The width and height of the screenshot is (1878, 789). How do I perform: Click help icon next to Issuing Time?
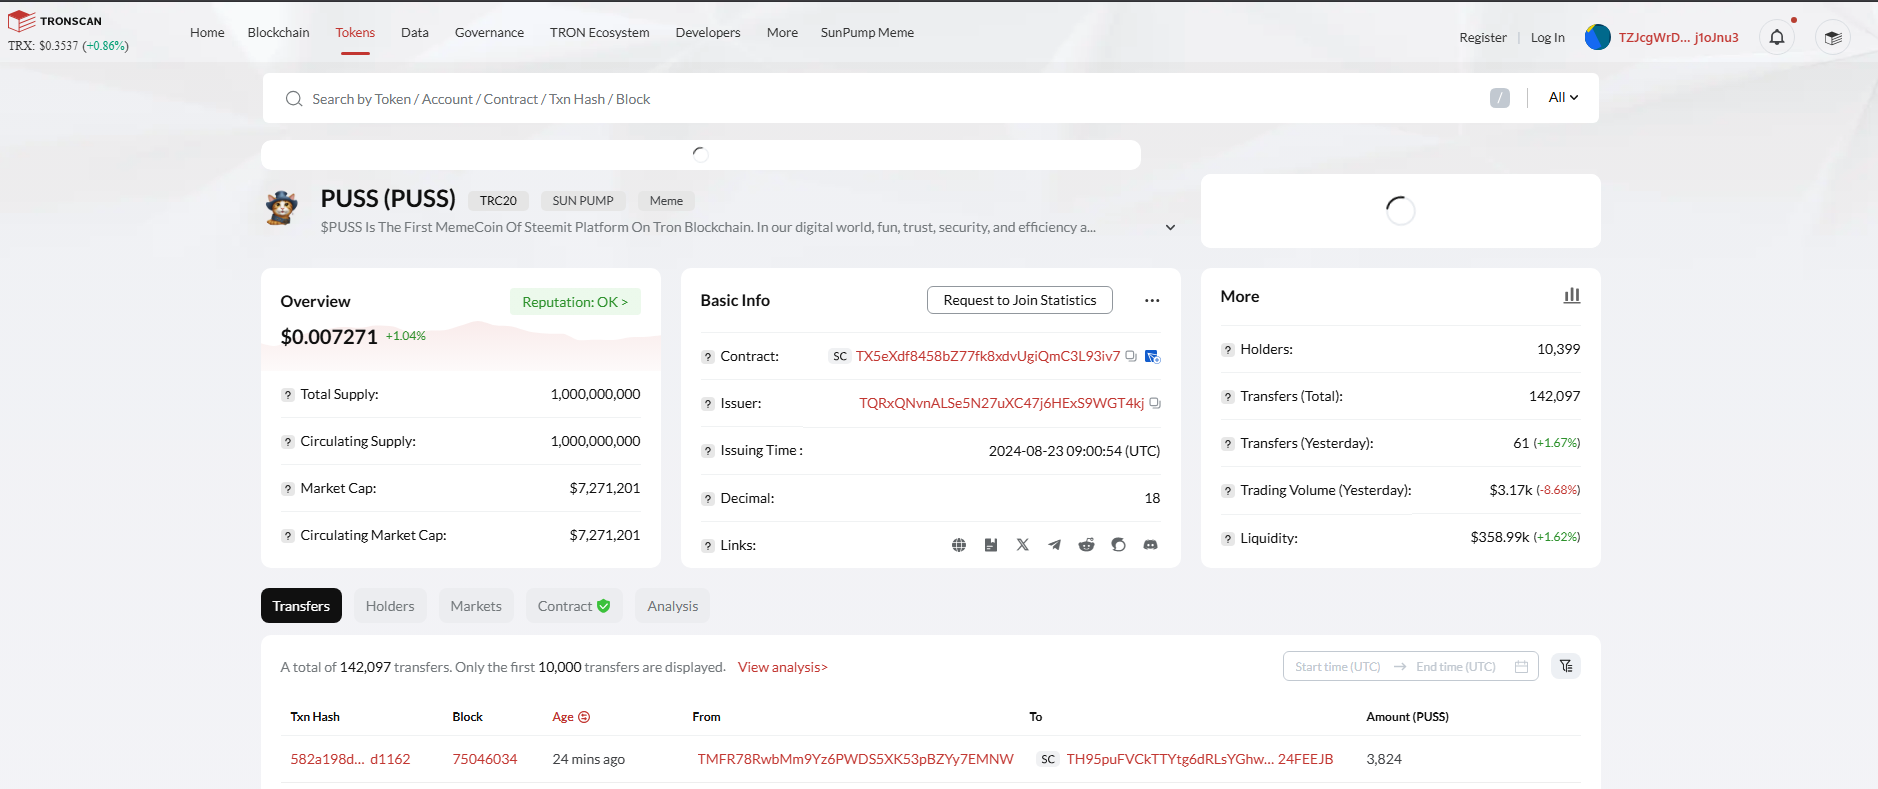point(708,451)
